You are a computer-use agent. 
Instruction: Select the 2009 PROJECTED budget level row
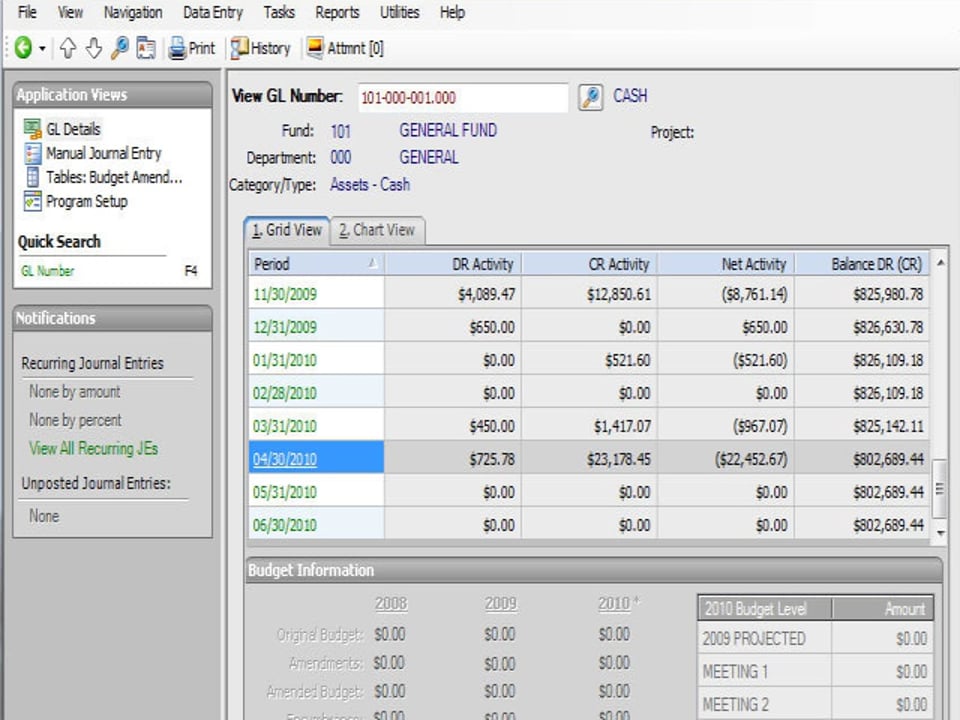pyautogui.click(x=816, y=639)
